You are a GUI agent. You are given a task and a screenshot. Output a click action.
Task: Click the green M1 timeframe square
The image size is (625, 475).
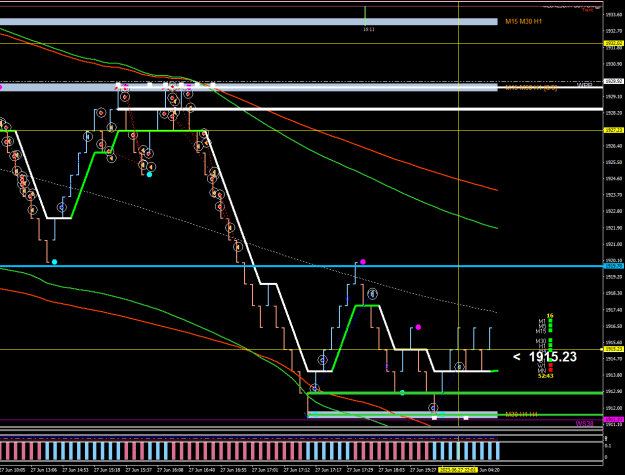550,320
